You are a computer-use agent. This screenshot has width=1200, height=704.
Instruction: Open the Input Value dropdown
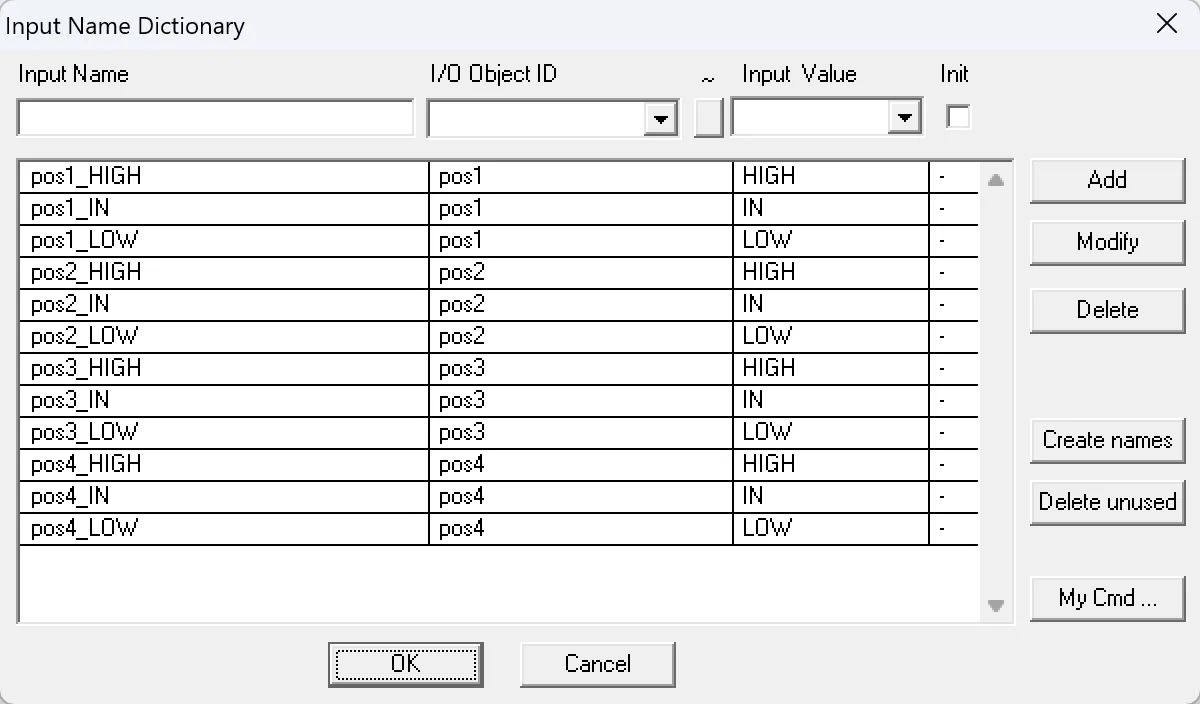[x=906, y=117]
